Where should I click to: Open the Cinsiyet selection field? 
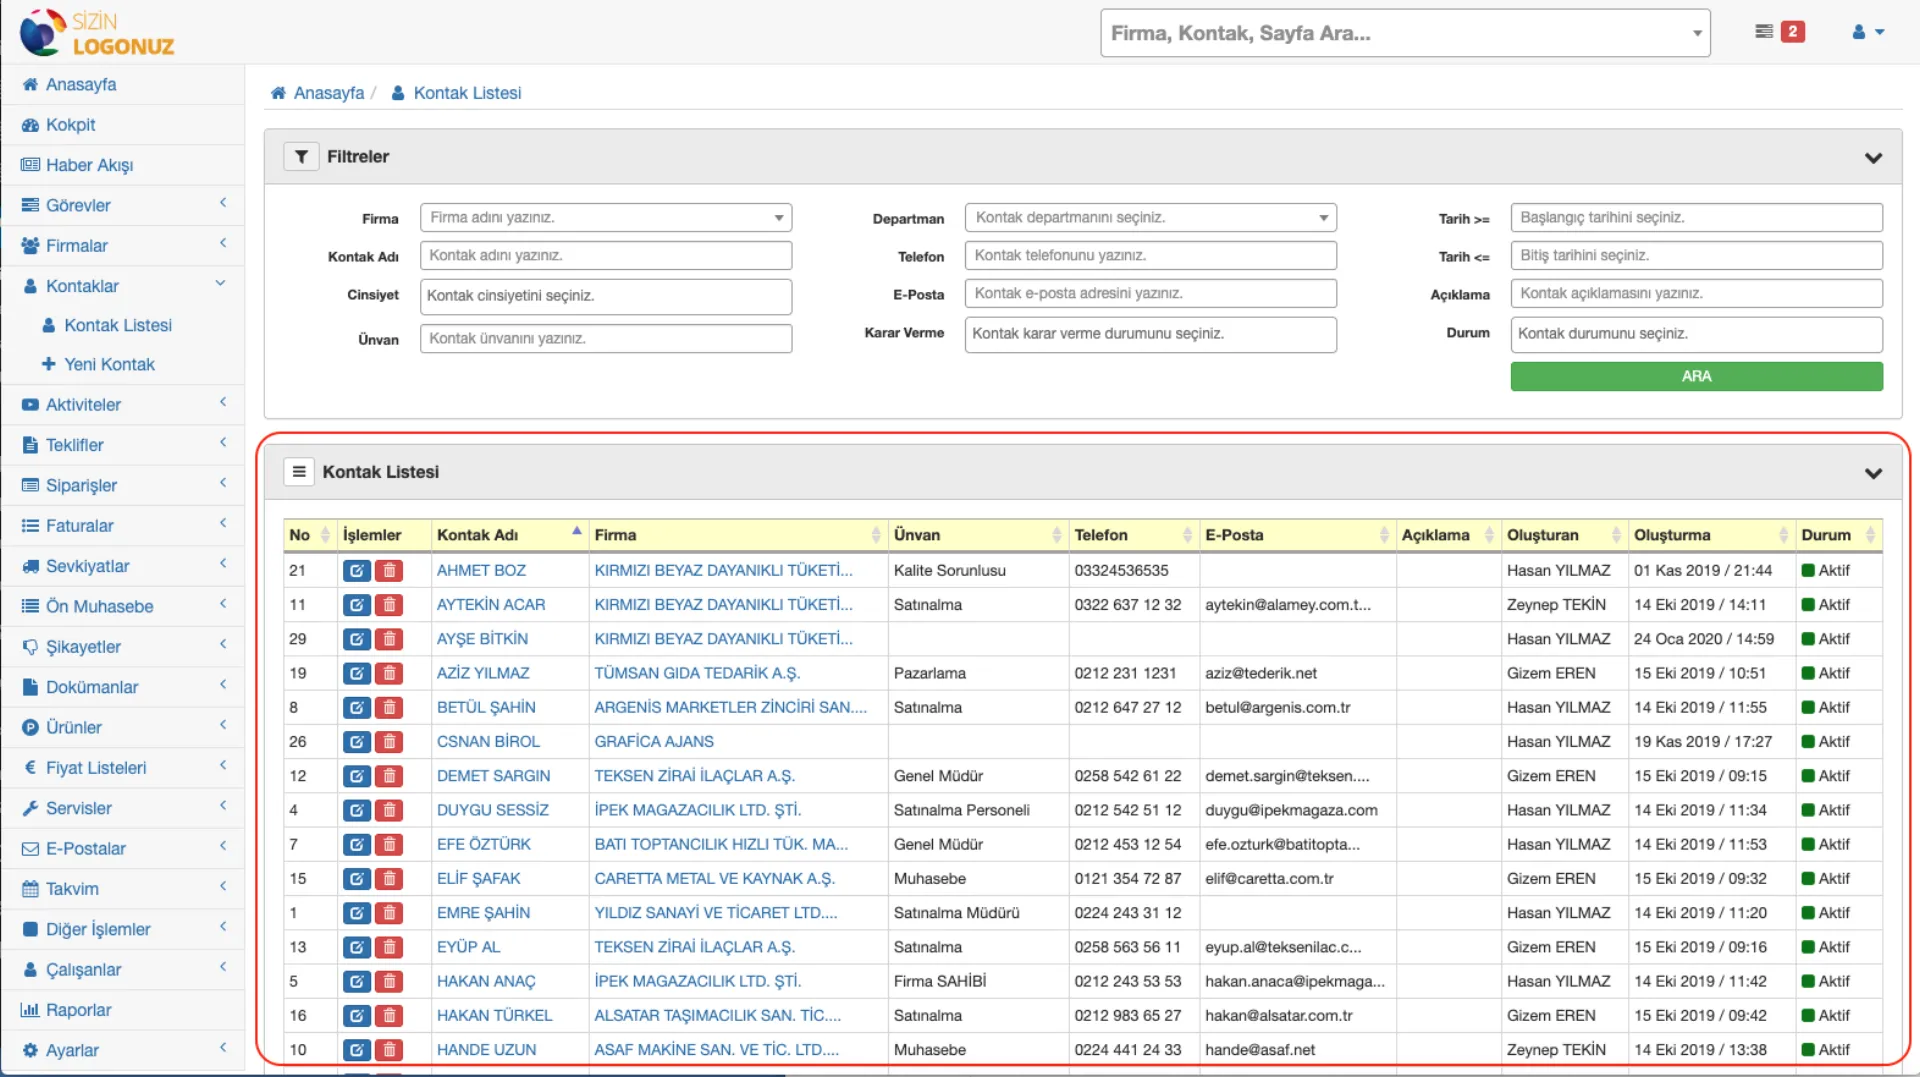click(x=606, y=296)
